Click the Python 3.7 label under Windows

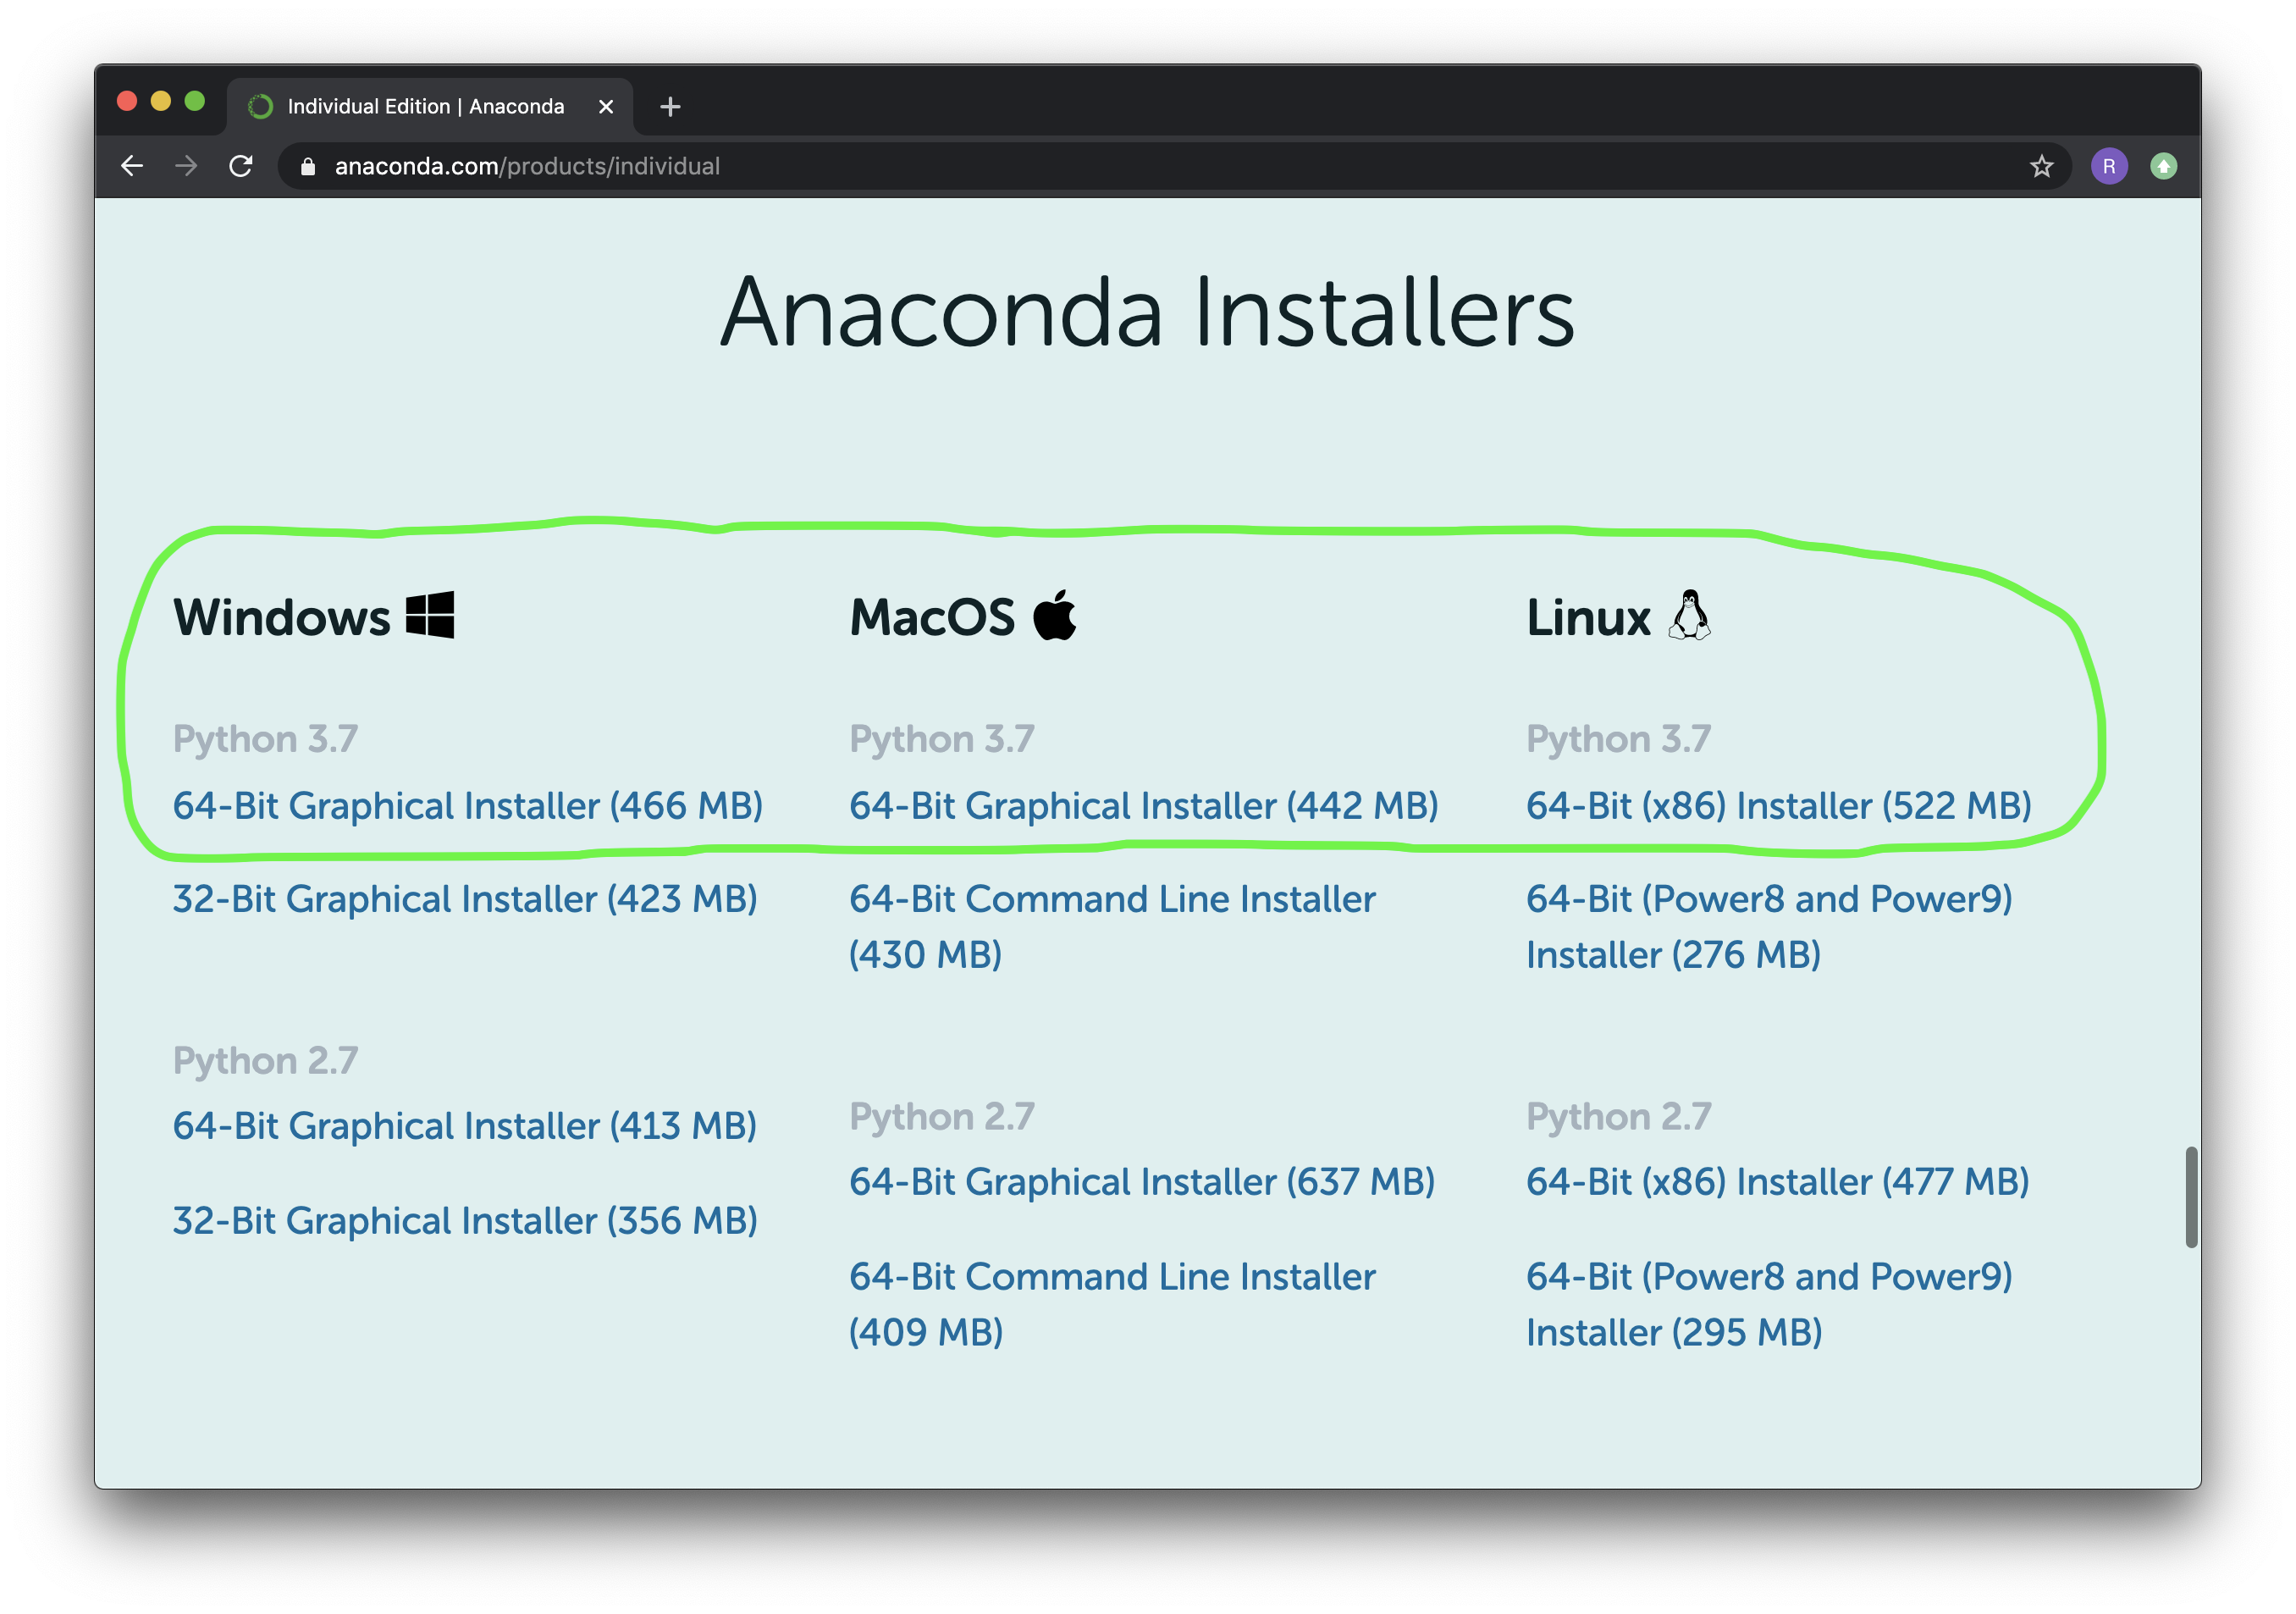(x=265, y=740)
